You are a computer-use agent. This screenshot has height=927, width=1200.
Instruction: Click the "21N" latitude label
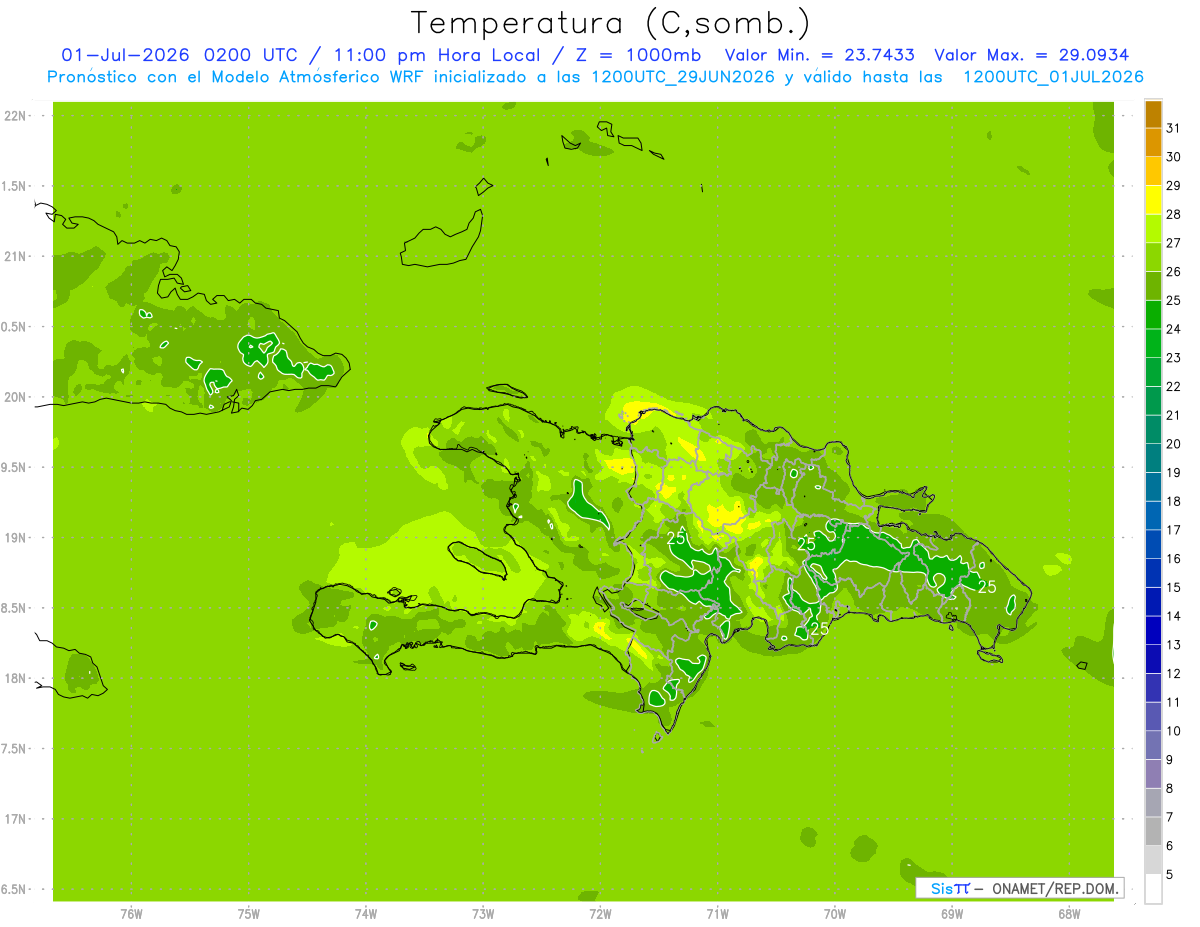click(x=15, y=257)
